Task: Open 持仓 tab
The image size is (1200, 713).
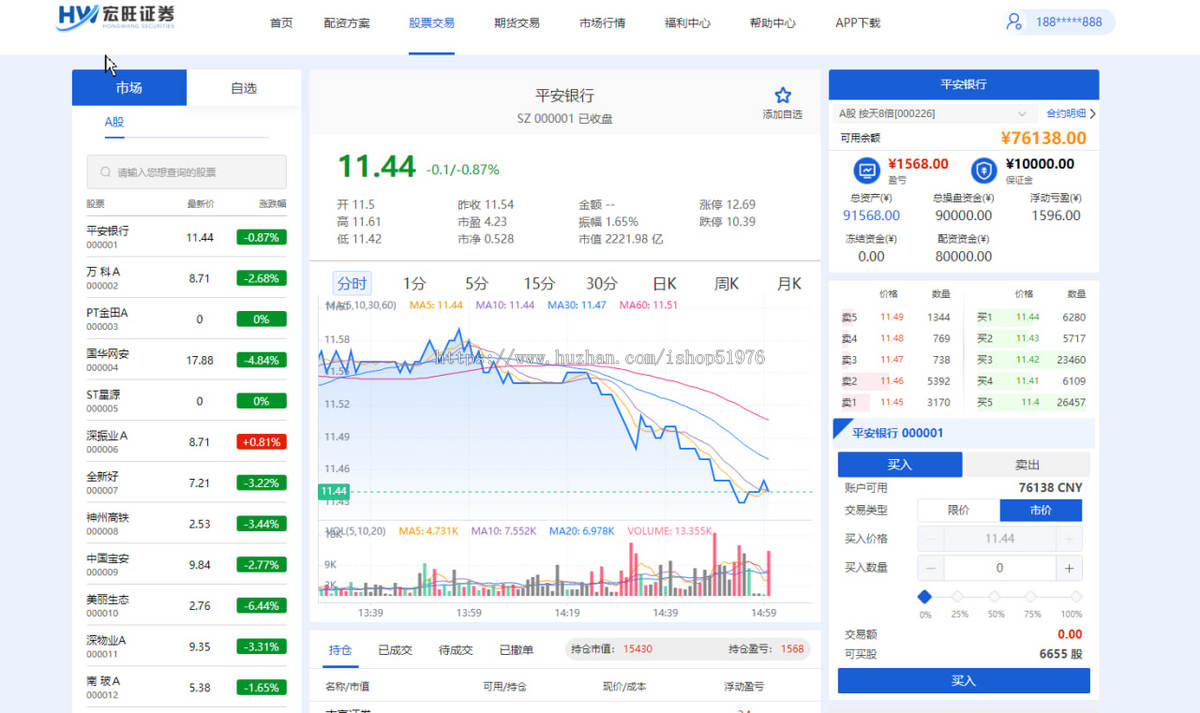Action: point(340,650)
